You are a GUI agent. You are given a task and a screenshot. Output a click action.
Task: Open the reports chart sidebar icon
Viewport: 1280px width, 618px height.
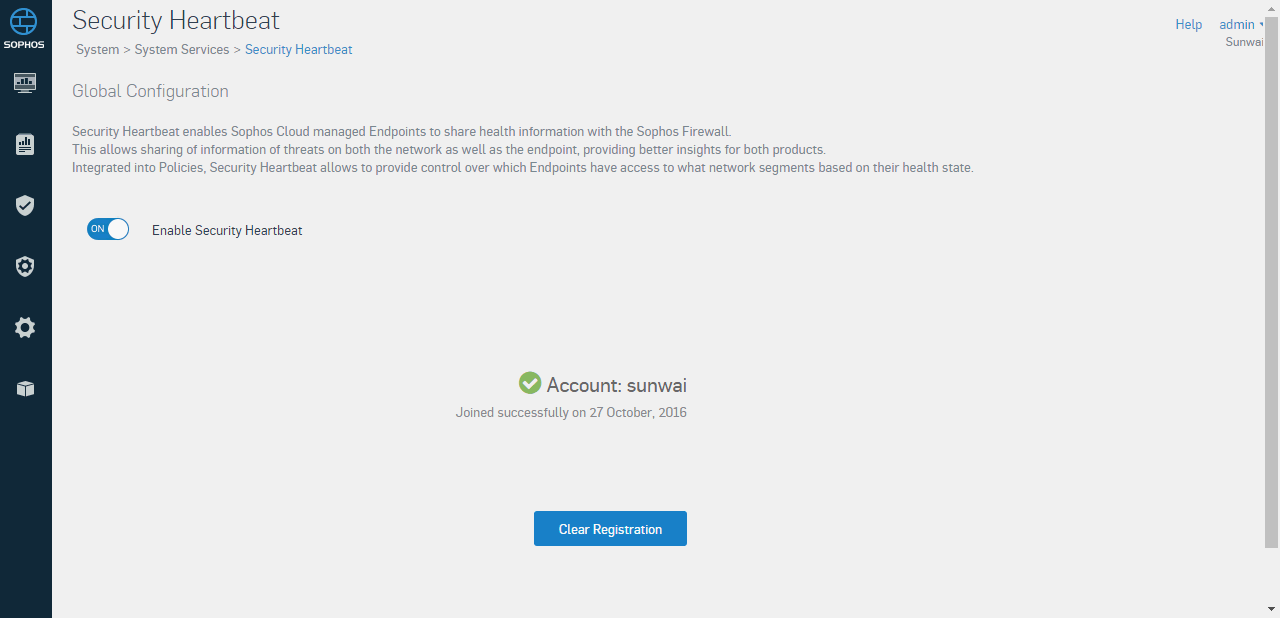(25, 145)
